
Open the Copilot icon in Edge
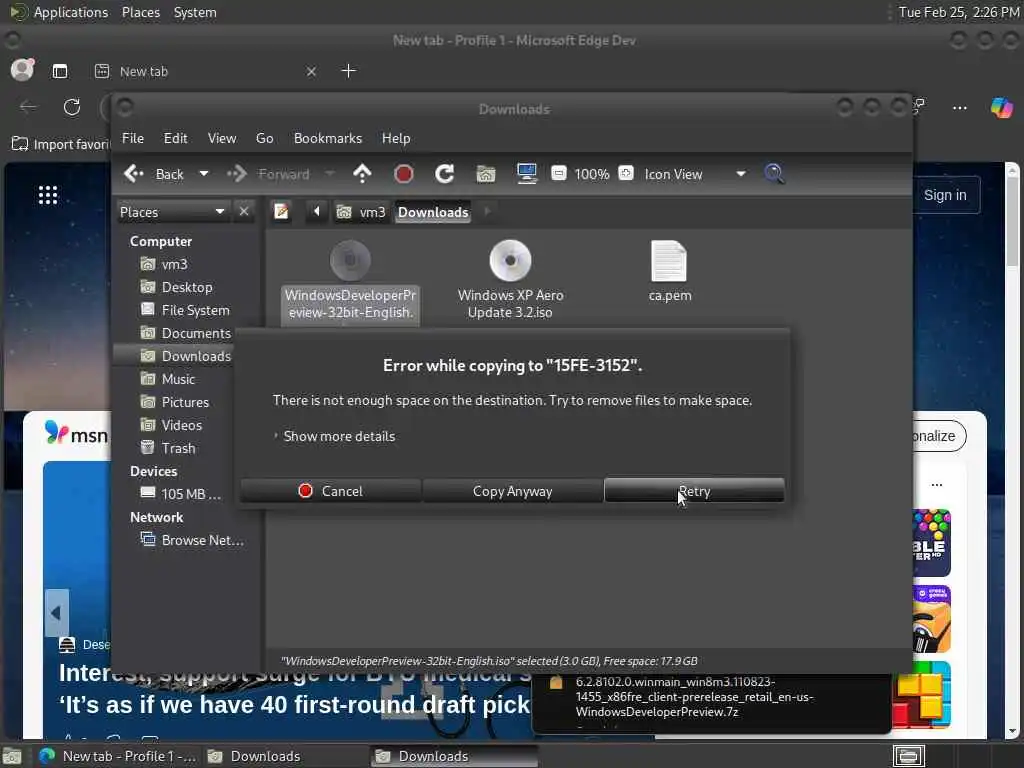[x=1001, y=107]
